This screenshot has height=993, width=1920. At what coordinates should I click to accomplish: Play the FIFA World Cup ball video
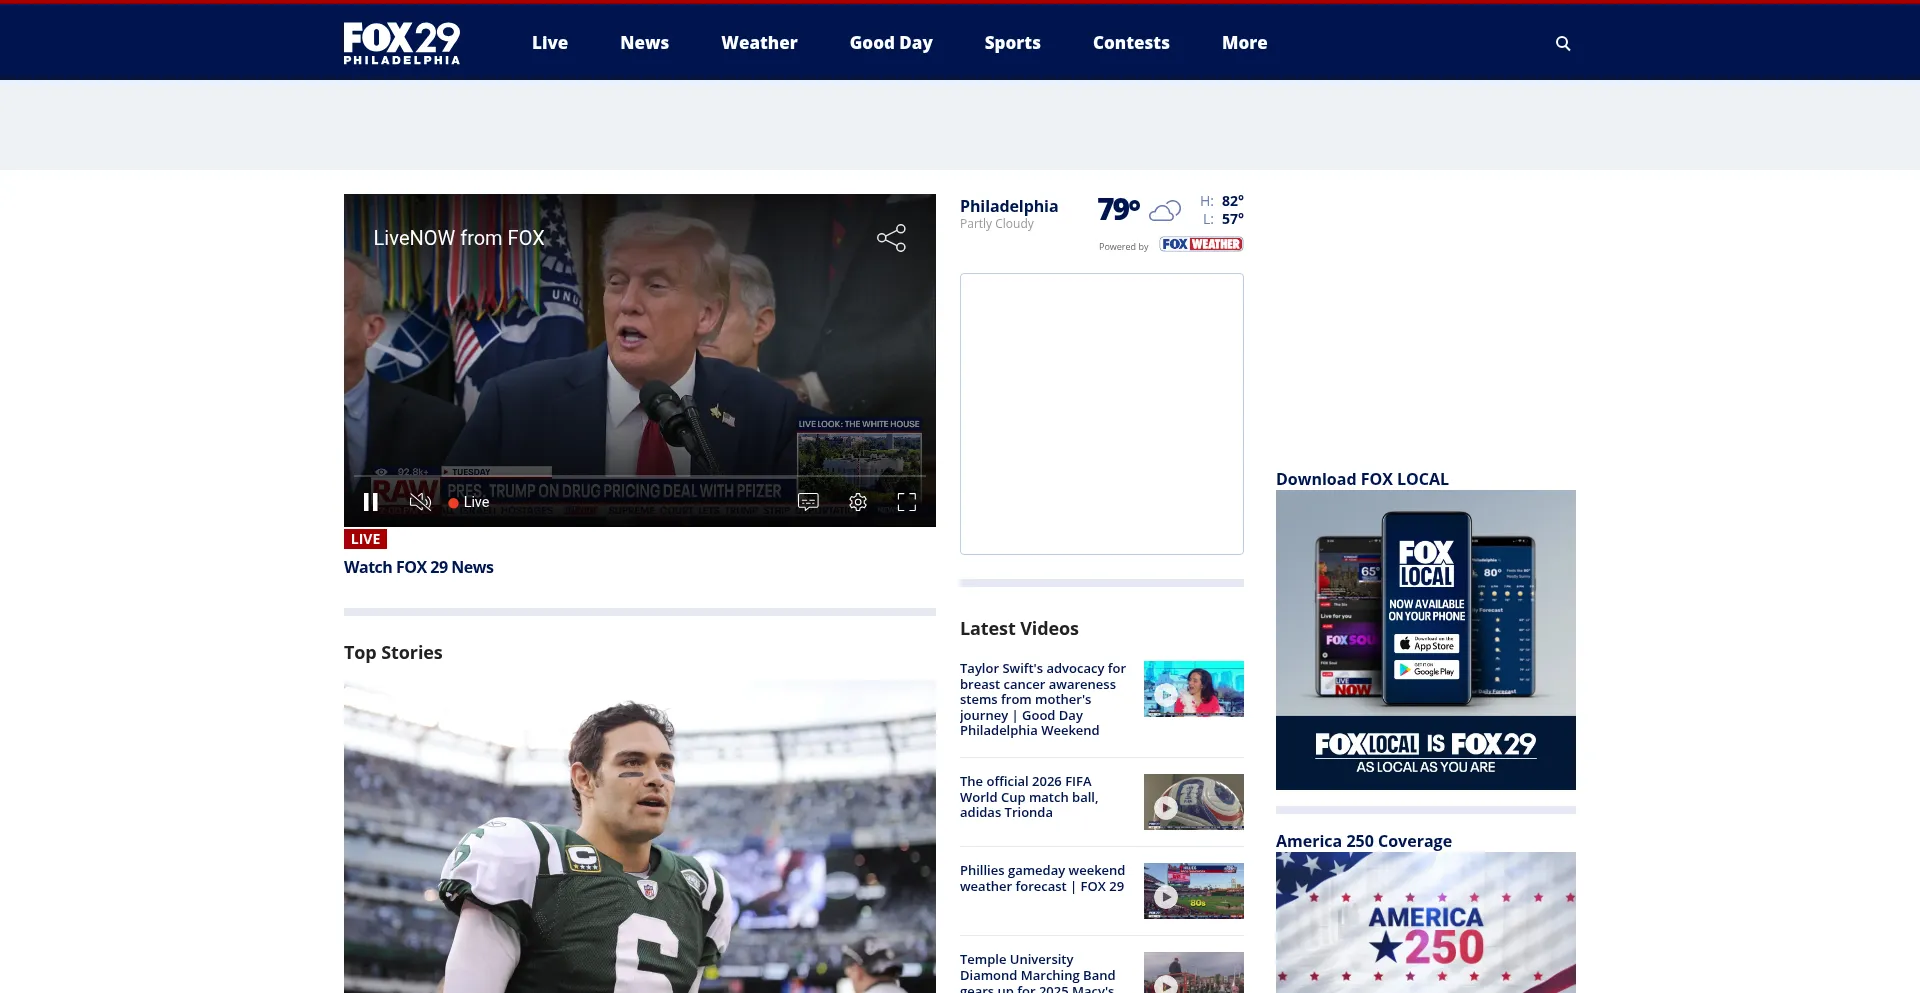1193,802
